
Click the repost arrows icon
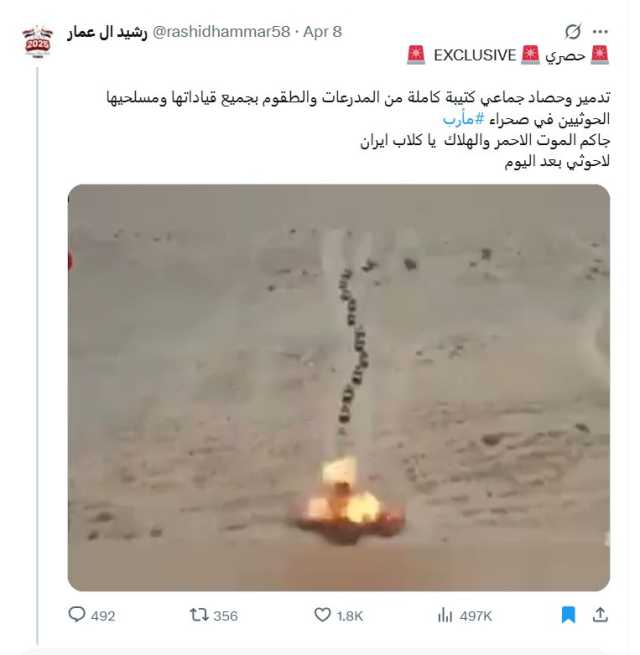click(x=199, y=615)
